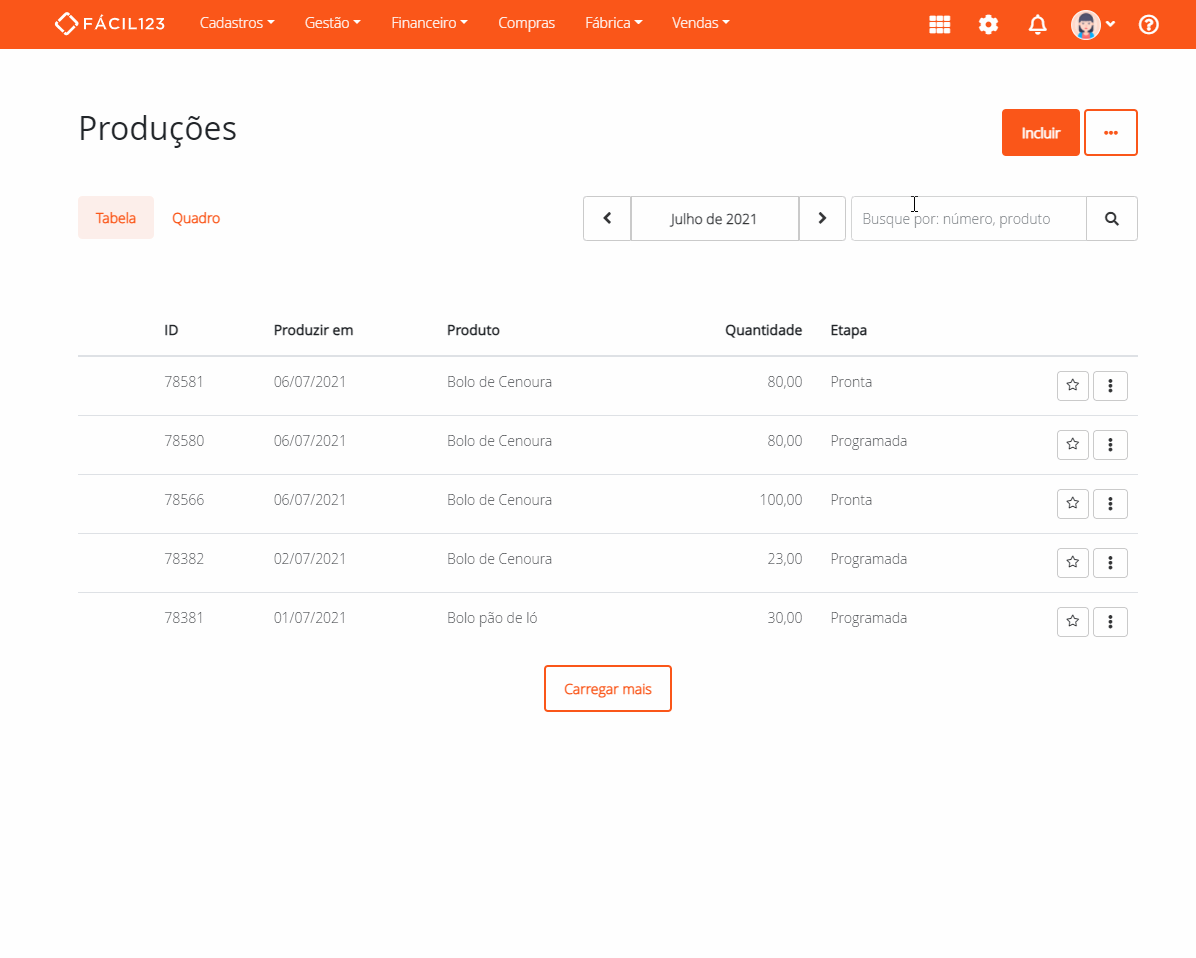
Task: Expand the Cadastros menu
Action: point(237,23)
